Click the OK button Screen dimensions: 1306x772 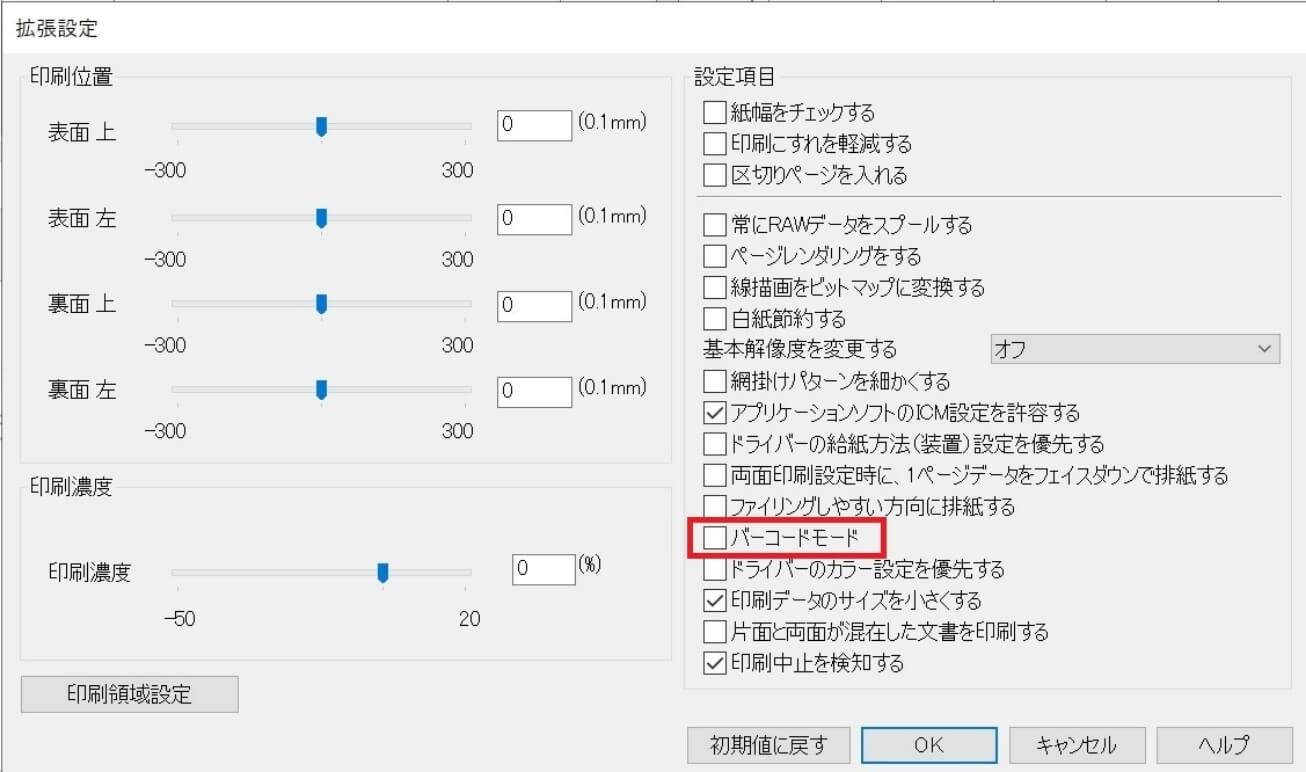point(929,744)
